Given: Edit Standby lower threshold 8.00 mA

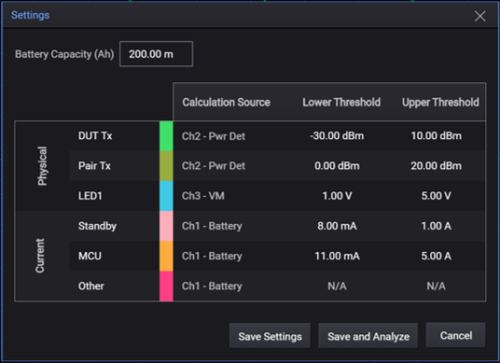Looking at the screenshot, I should tap(337, 226).
